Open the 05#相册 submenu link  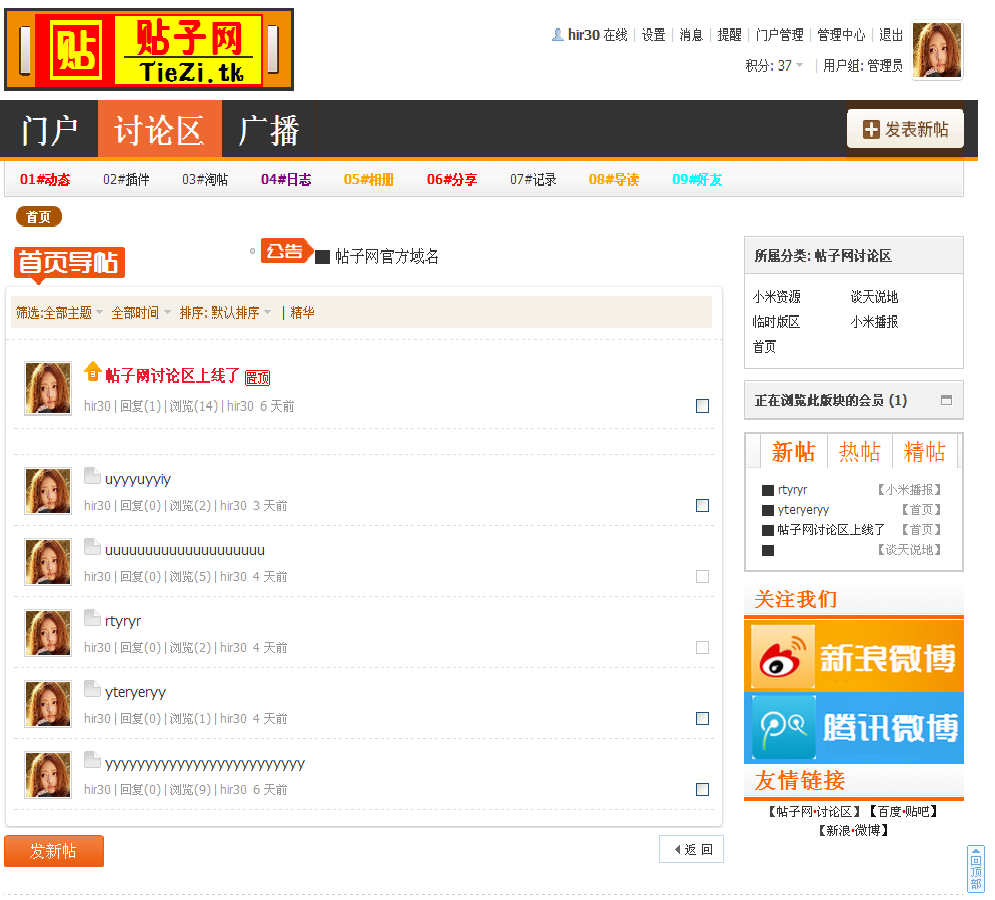(x=369, y=180)
